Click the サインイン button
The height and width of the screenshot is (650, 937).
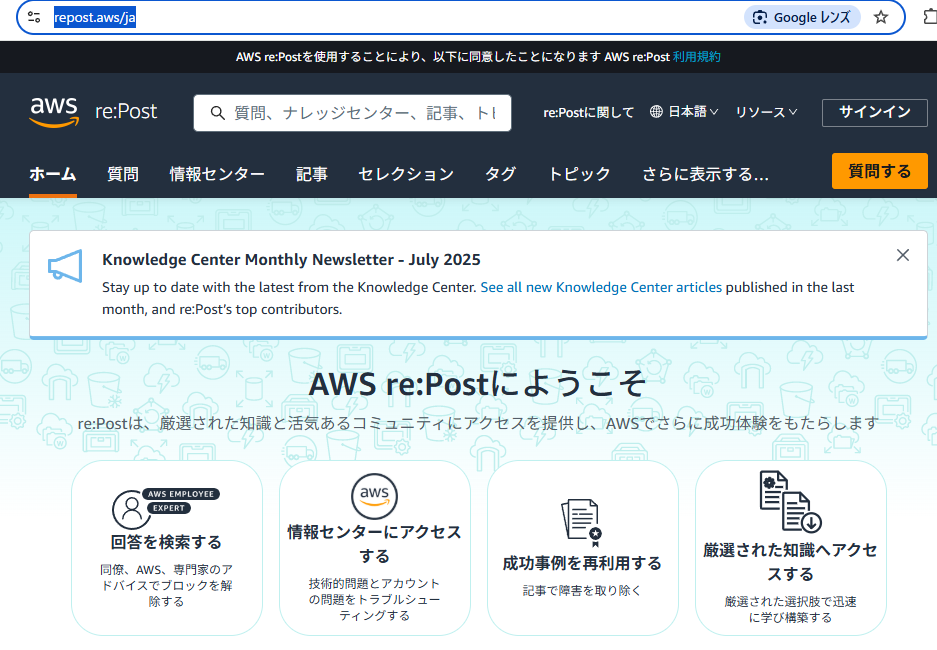tap(875, 112)
